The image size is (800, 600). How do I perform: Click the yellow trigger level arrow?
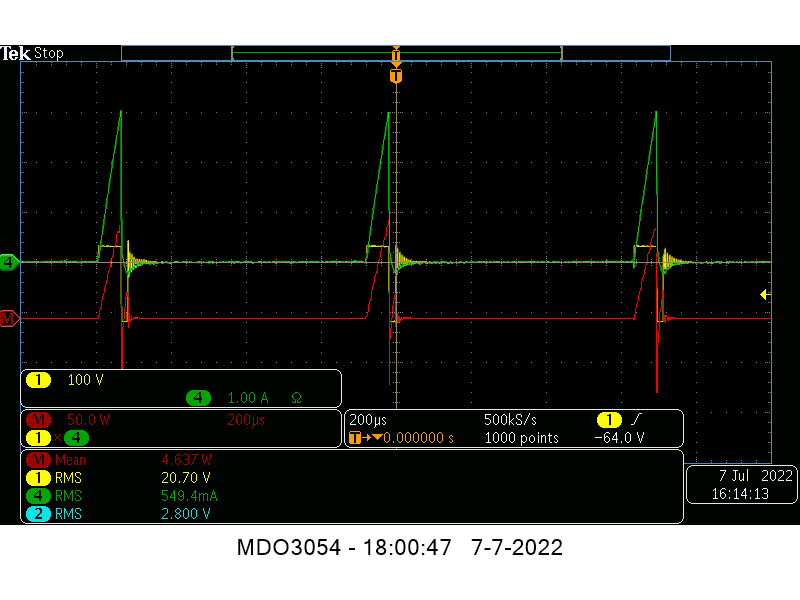pos(765,294)
